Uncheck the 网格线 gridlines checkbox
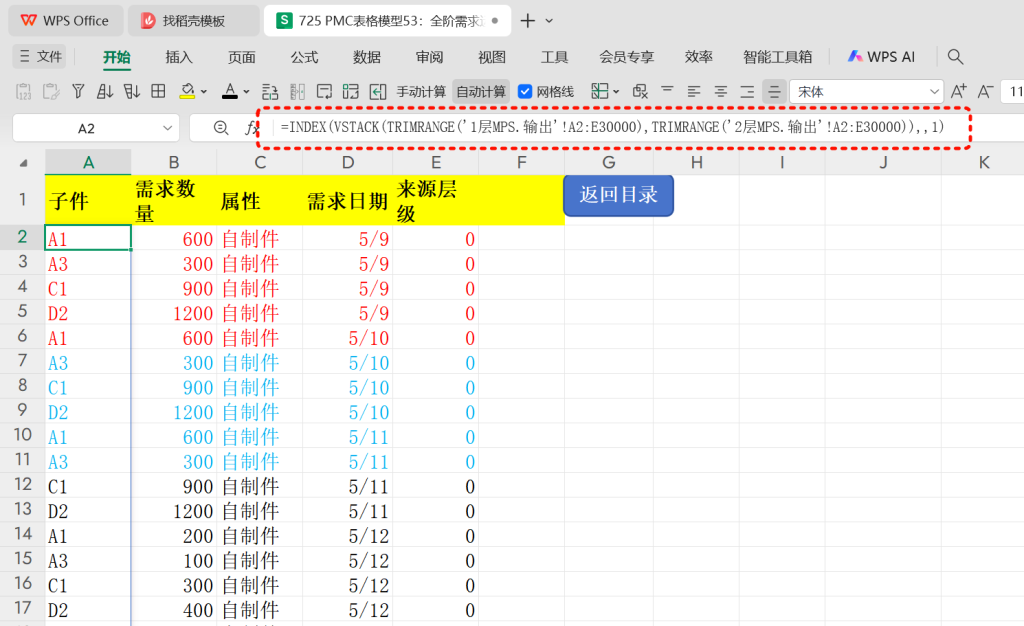Screen dimensions: 1024x626 pyautogui.click(x=525, y=91)
